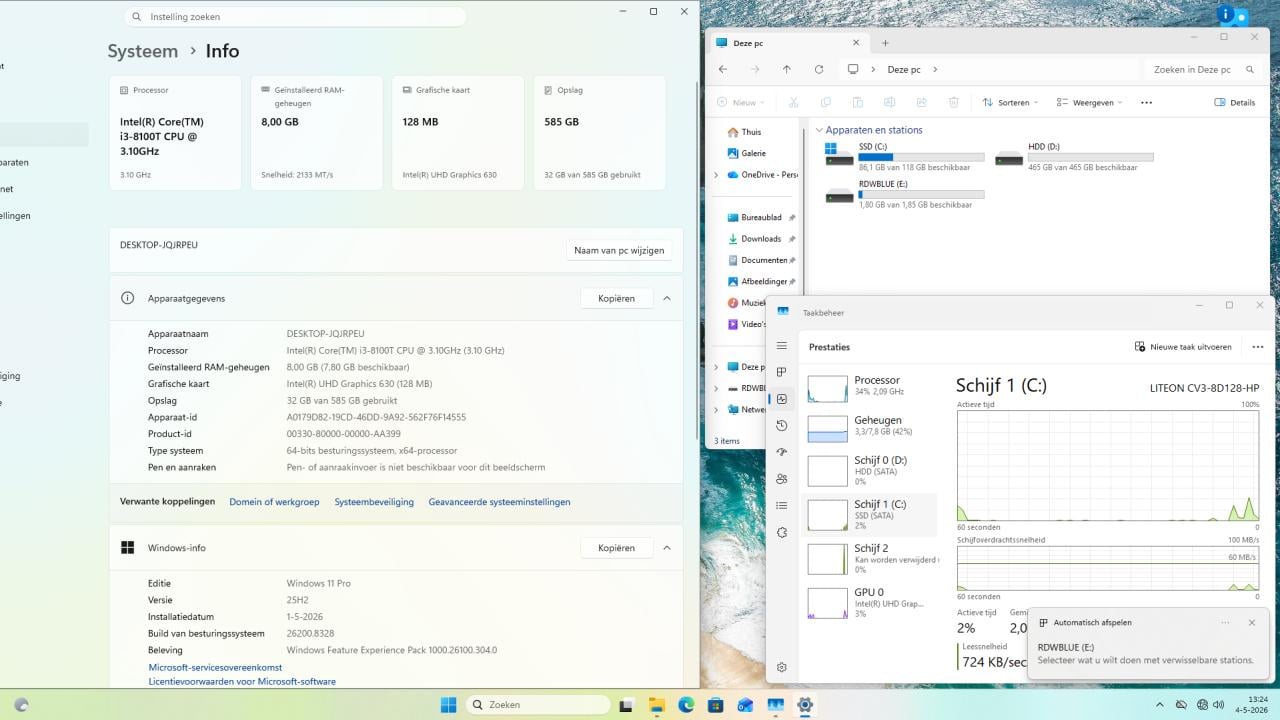Image resolution: width=1280 pixels, height=720 pixels.
Task: Open Microsoft Edge from the taskbar
Action: (686, 705)
